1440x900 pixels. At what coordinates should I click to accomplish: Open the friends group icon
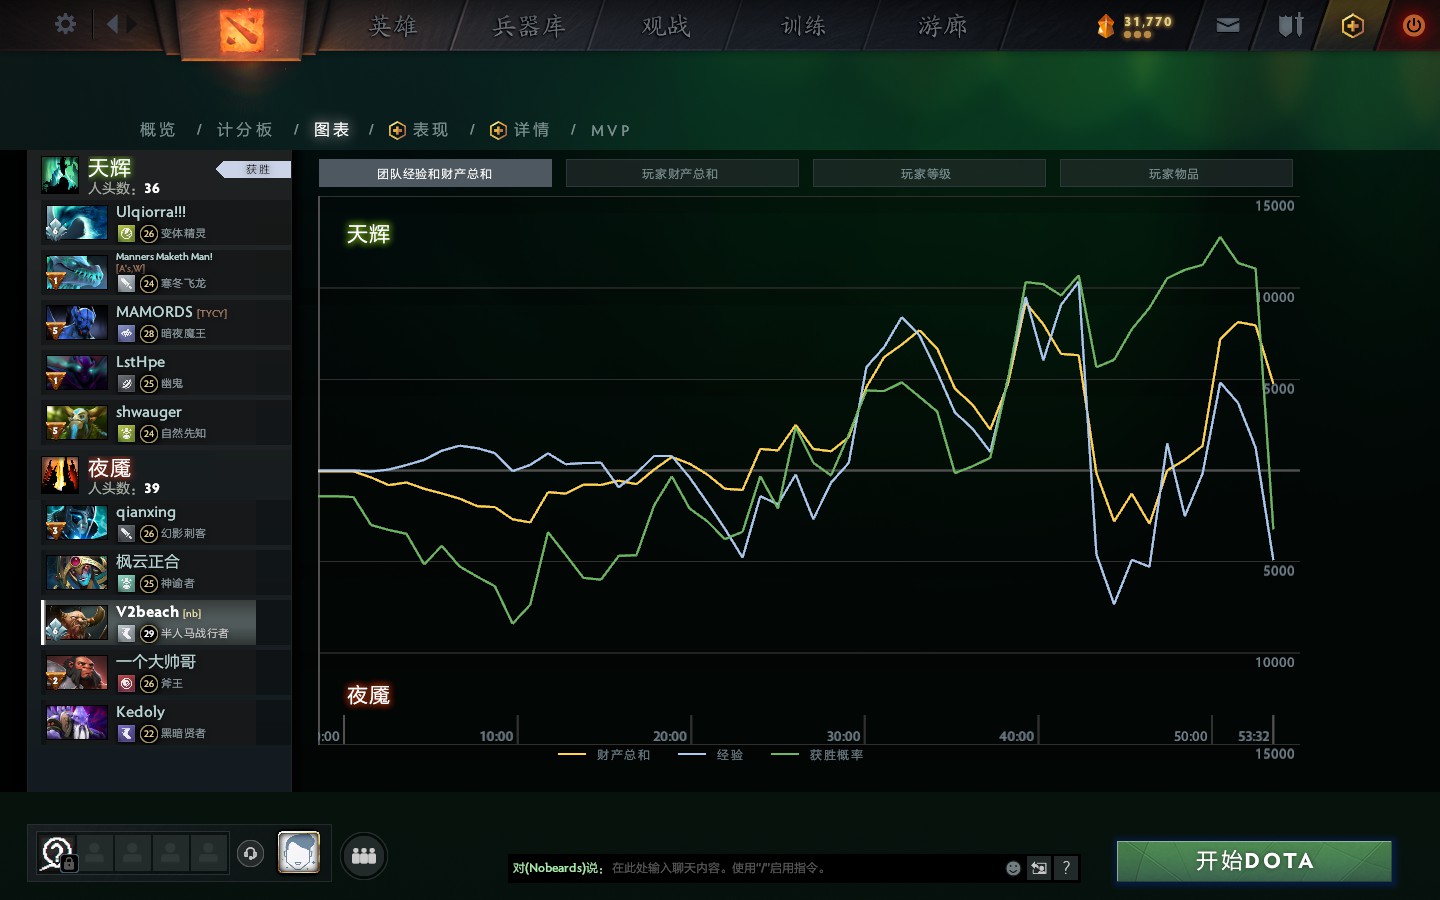click(364, 856)
